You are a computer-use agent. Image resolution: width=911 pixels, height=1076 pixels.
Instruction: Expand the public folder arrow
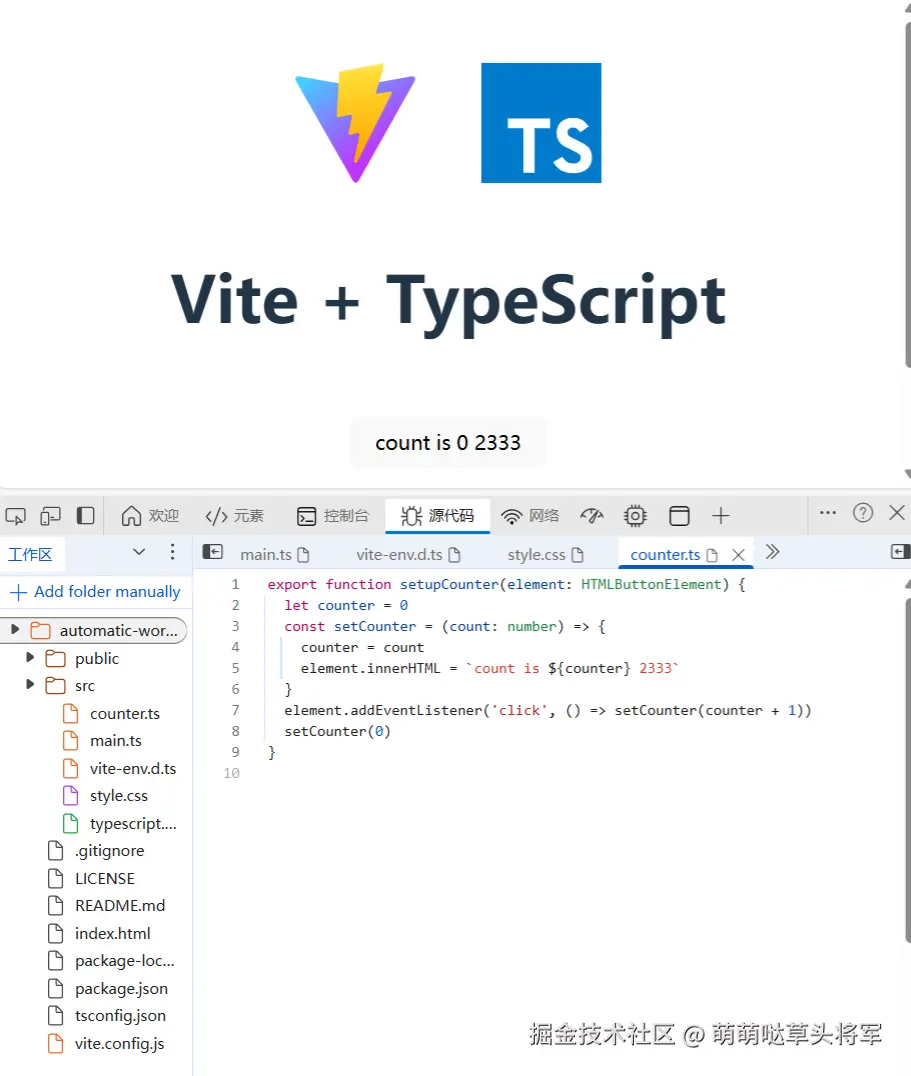point(29,657)
